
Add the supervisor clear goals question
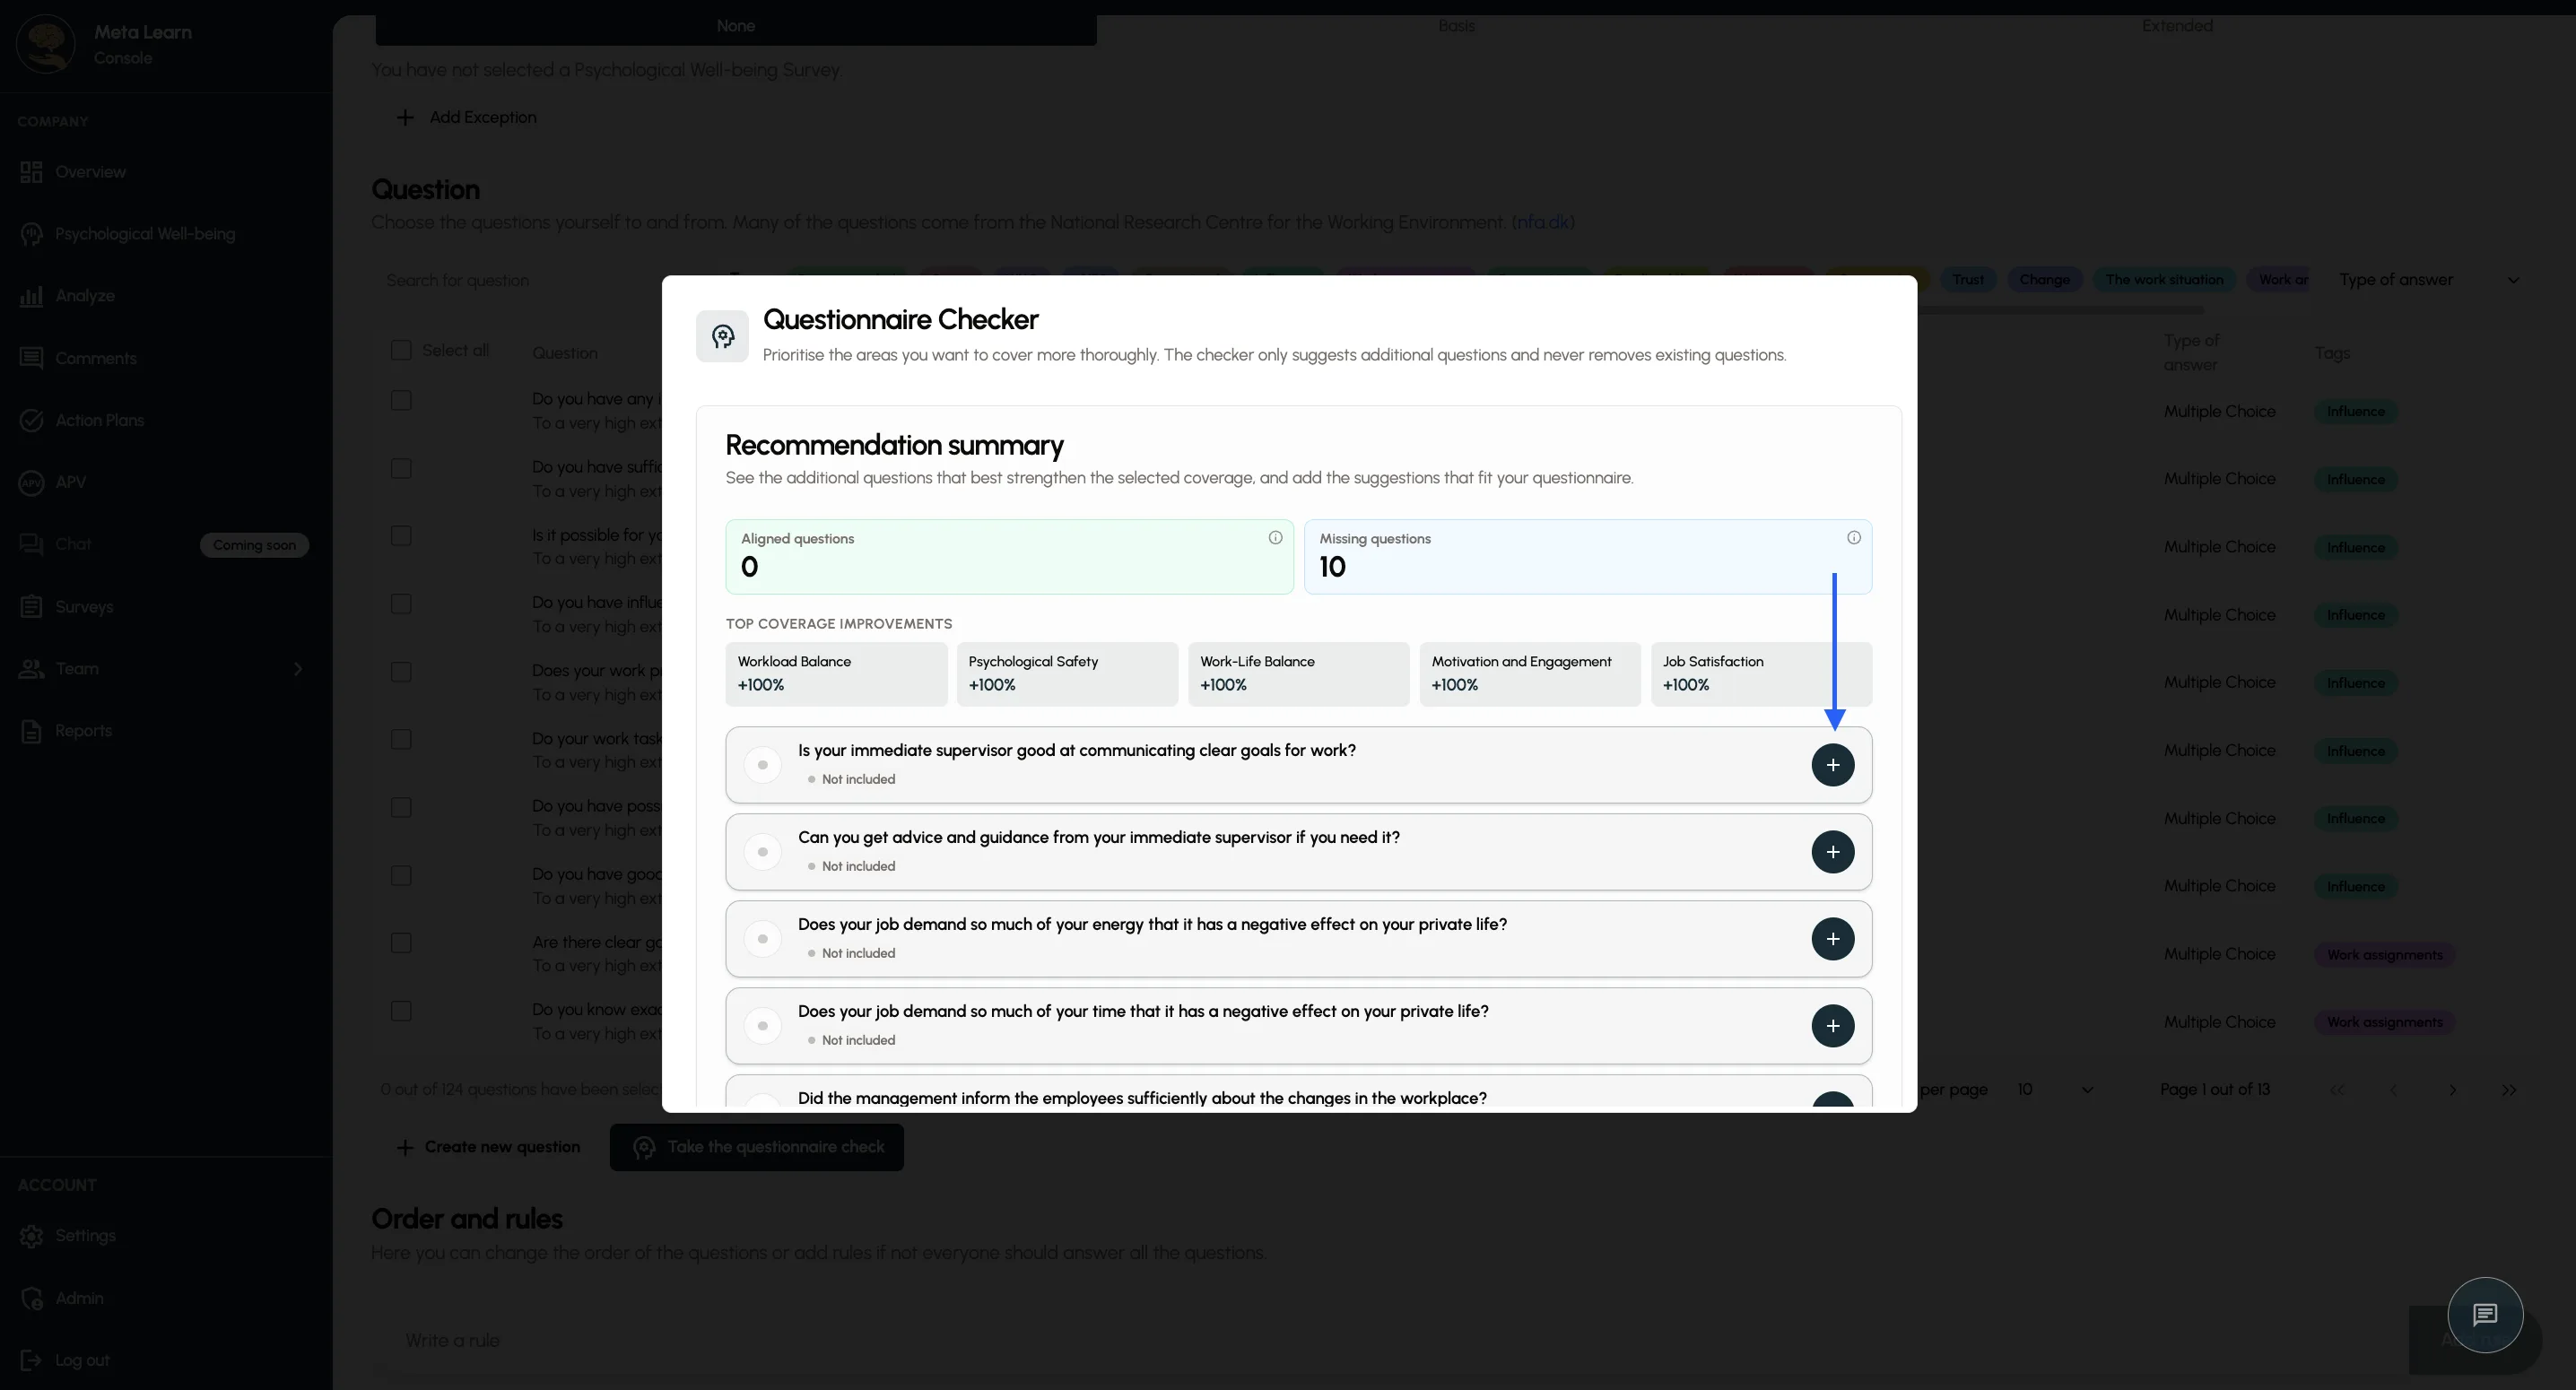point(1832,765)
